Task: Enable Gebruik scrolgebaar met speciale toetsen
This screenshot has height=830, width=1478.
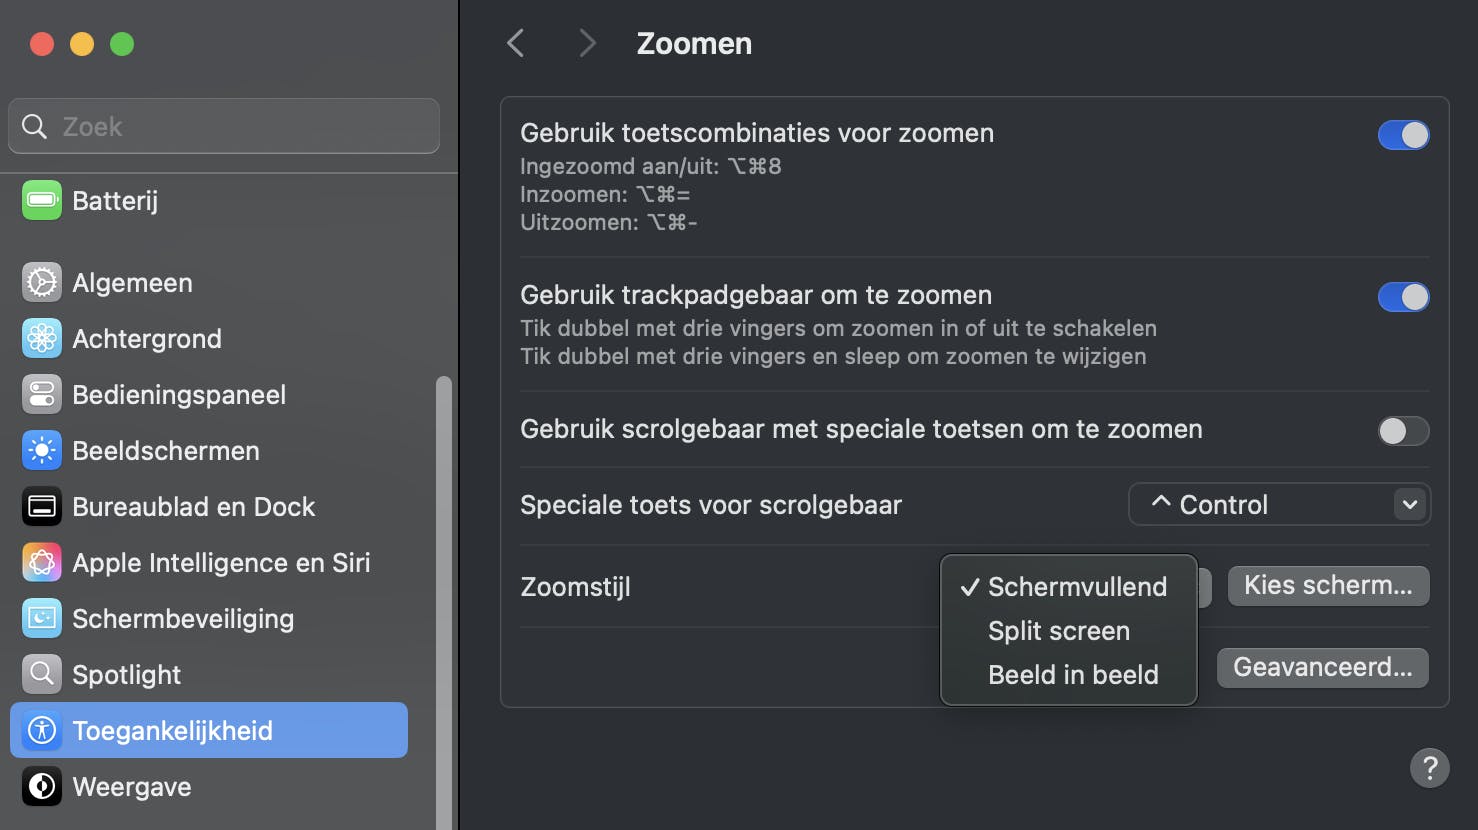Action: tap(1403, 431)
